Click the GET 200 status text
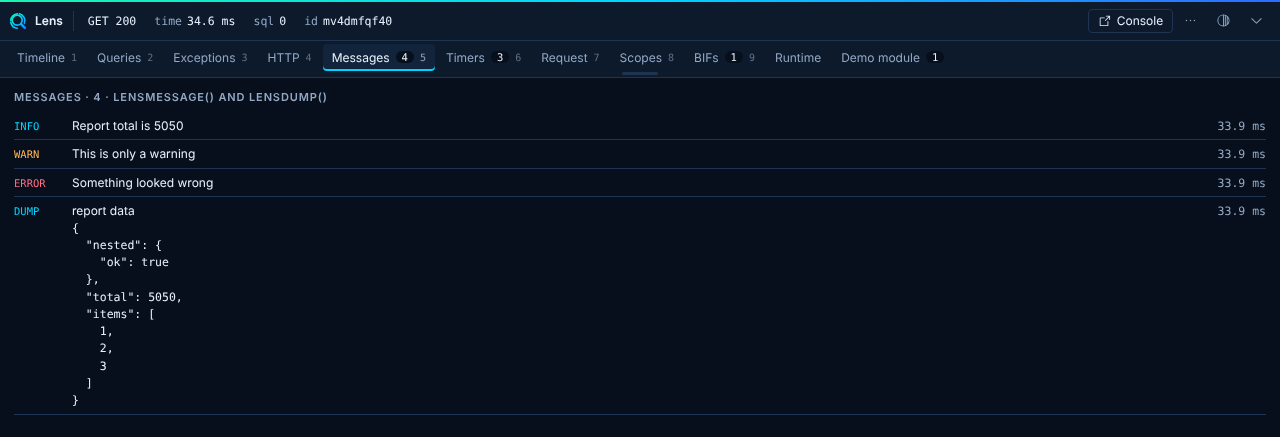This screenshot has width=1280, height=437. tap(112, 21)
